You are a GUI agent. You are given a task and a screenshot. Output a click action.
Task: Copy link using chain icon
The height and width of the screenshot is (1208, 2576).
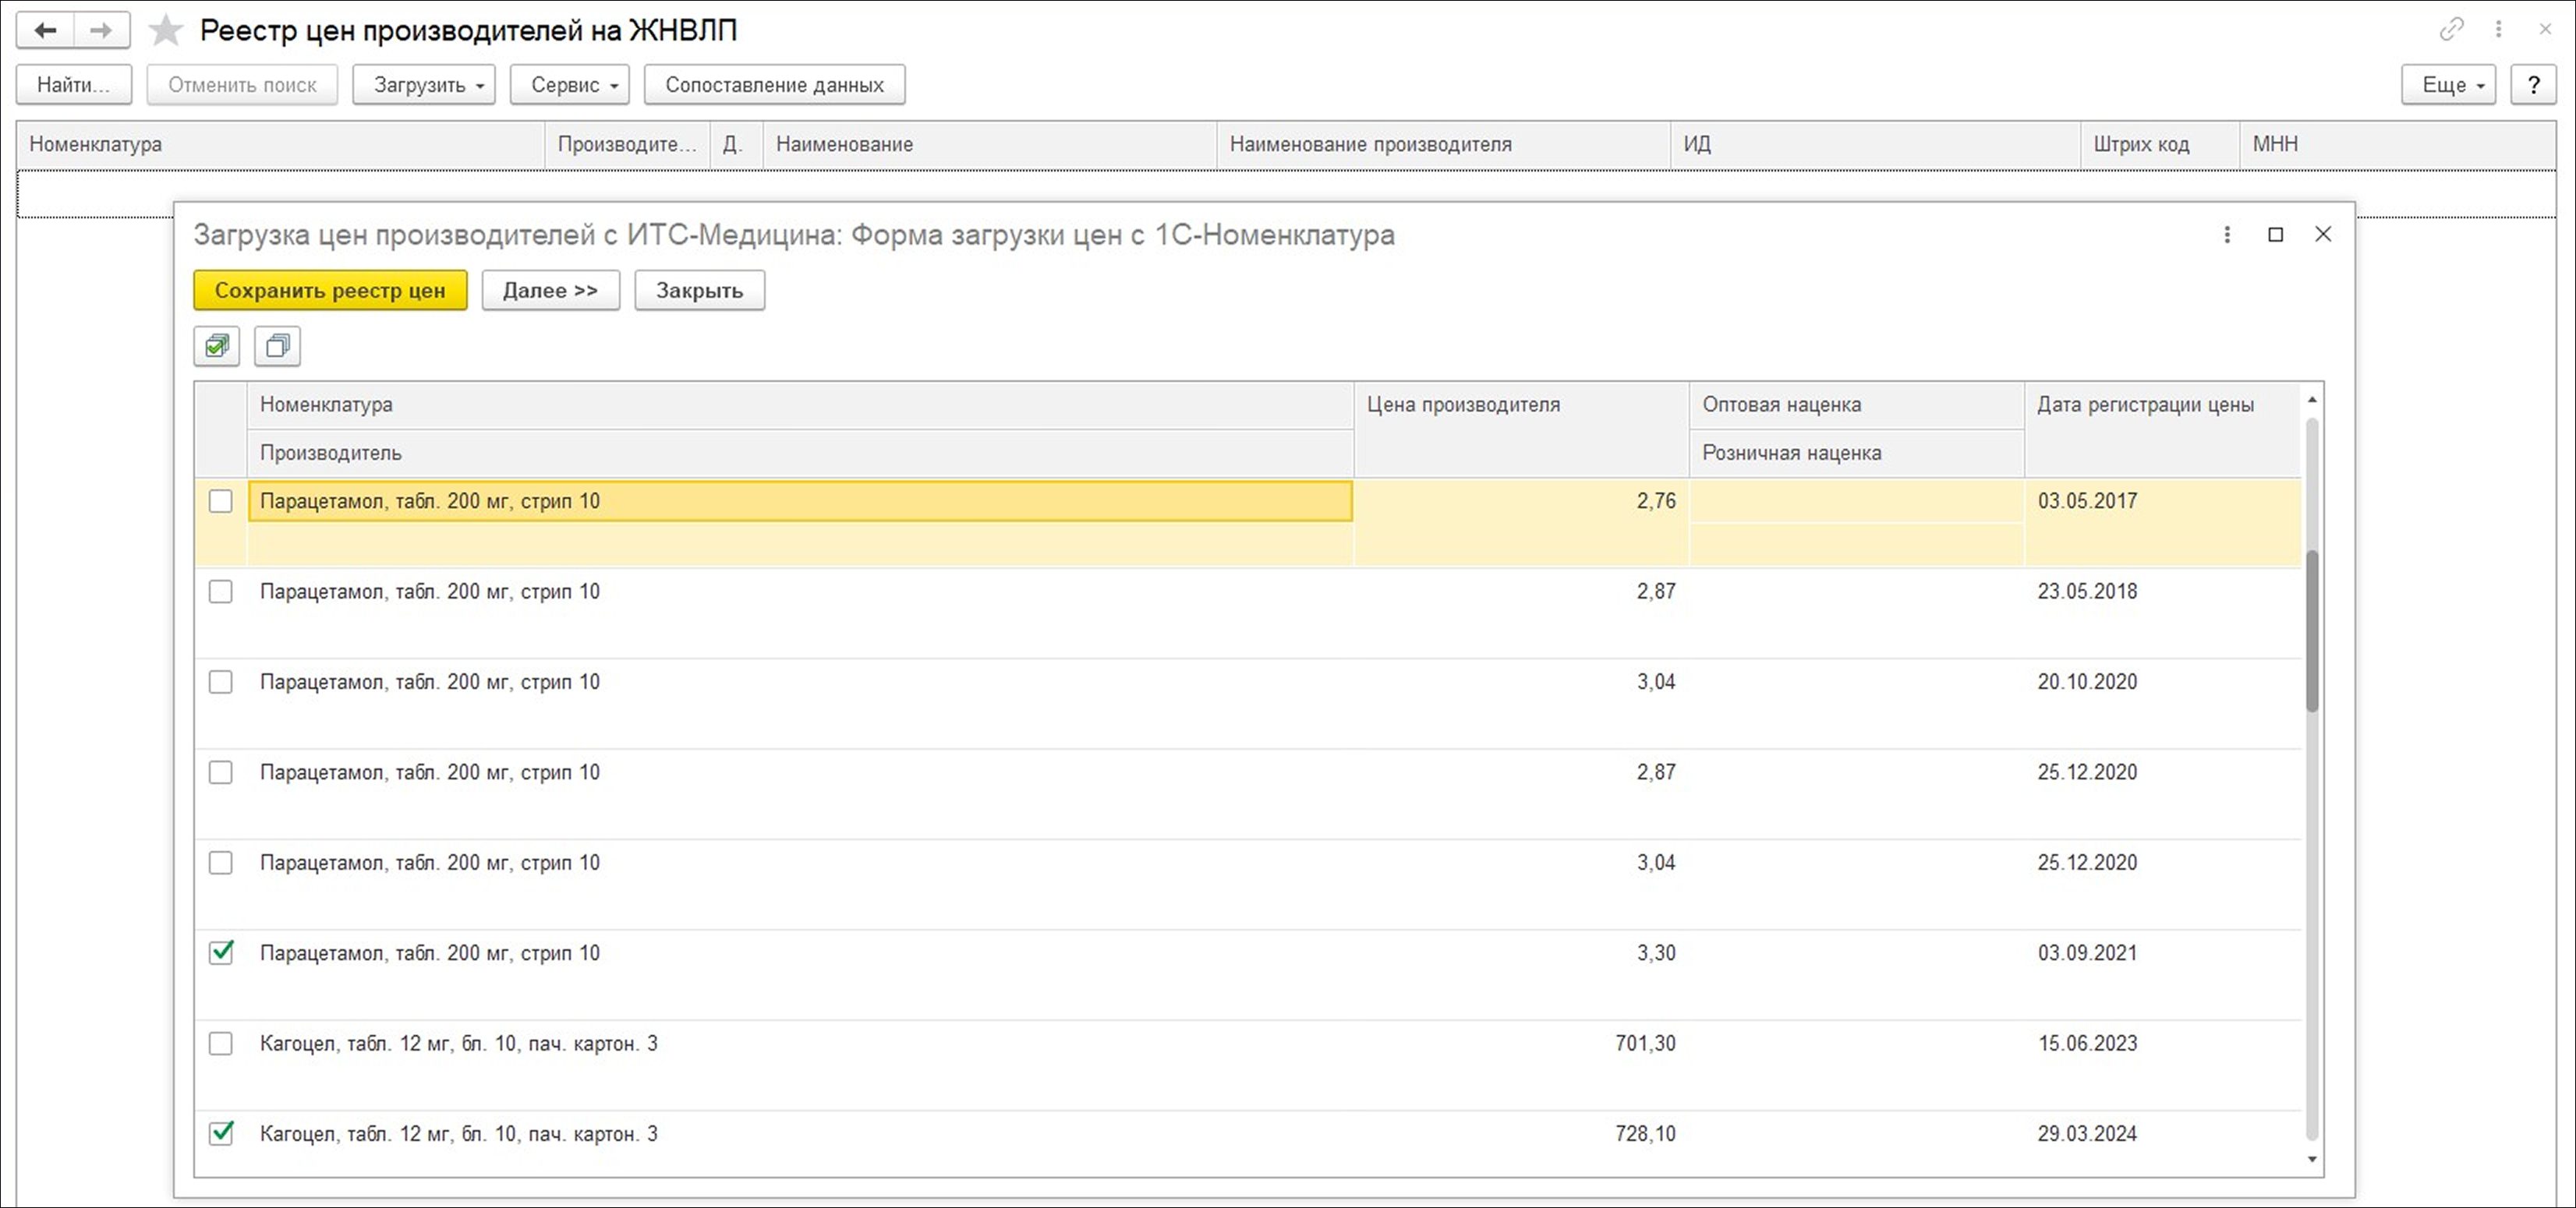point(2451,29)
